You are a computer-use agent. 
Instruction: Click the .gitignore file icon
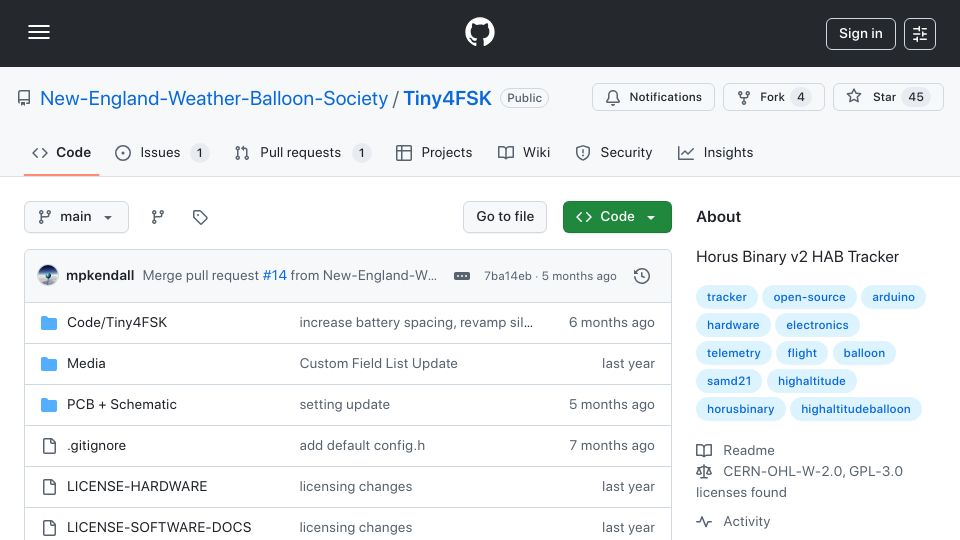[49, 446]
